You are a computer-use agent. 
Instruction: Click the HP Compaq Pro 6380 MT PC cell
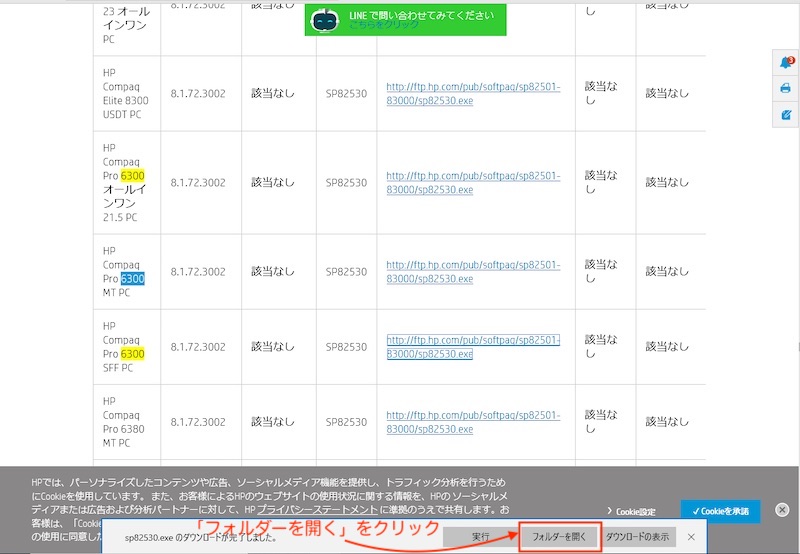click(127, 422)
